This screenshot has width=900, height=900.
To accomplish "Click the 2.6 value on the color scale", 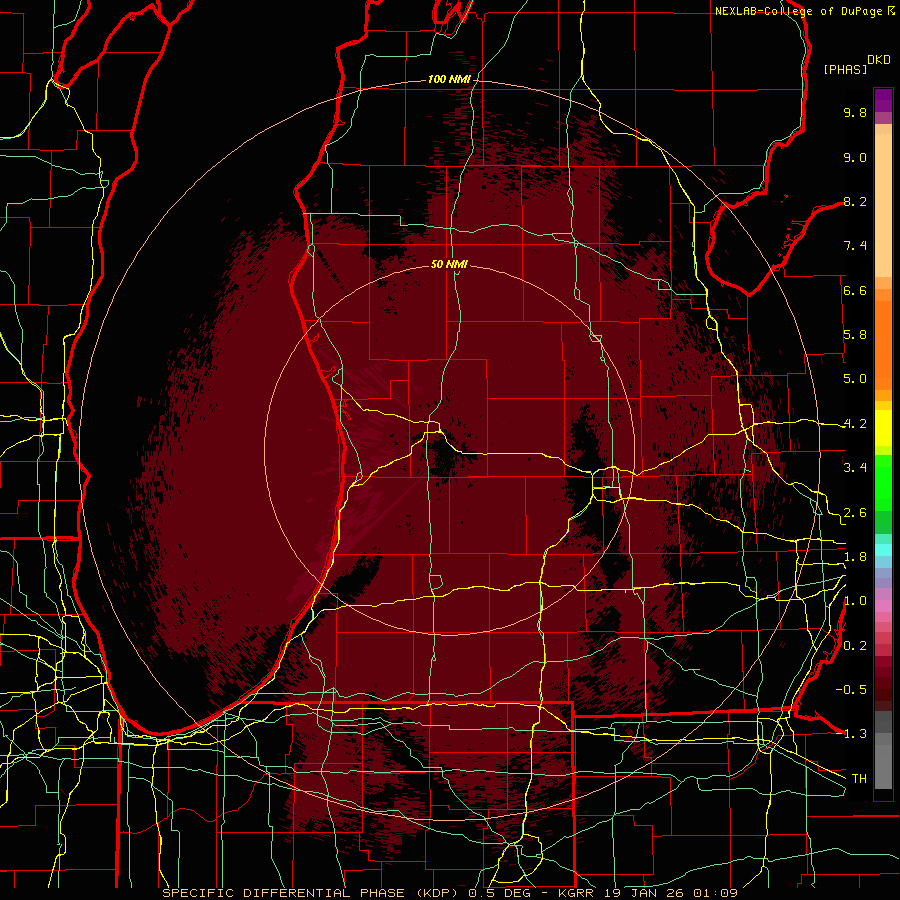I will pyautogui.click(x=855, y=513).
